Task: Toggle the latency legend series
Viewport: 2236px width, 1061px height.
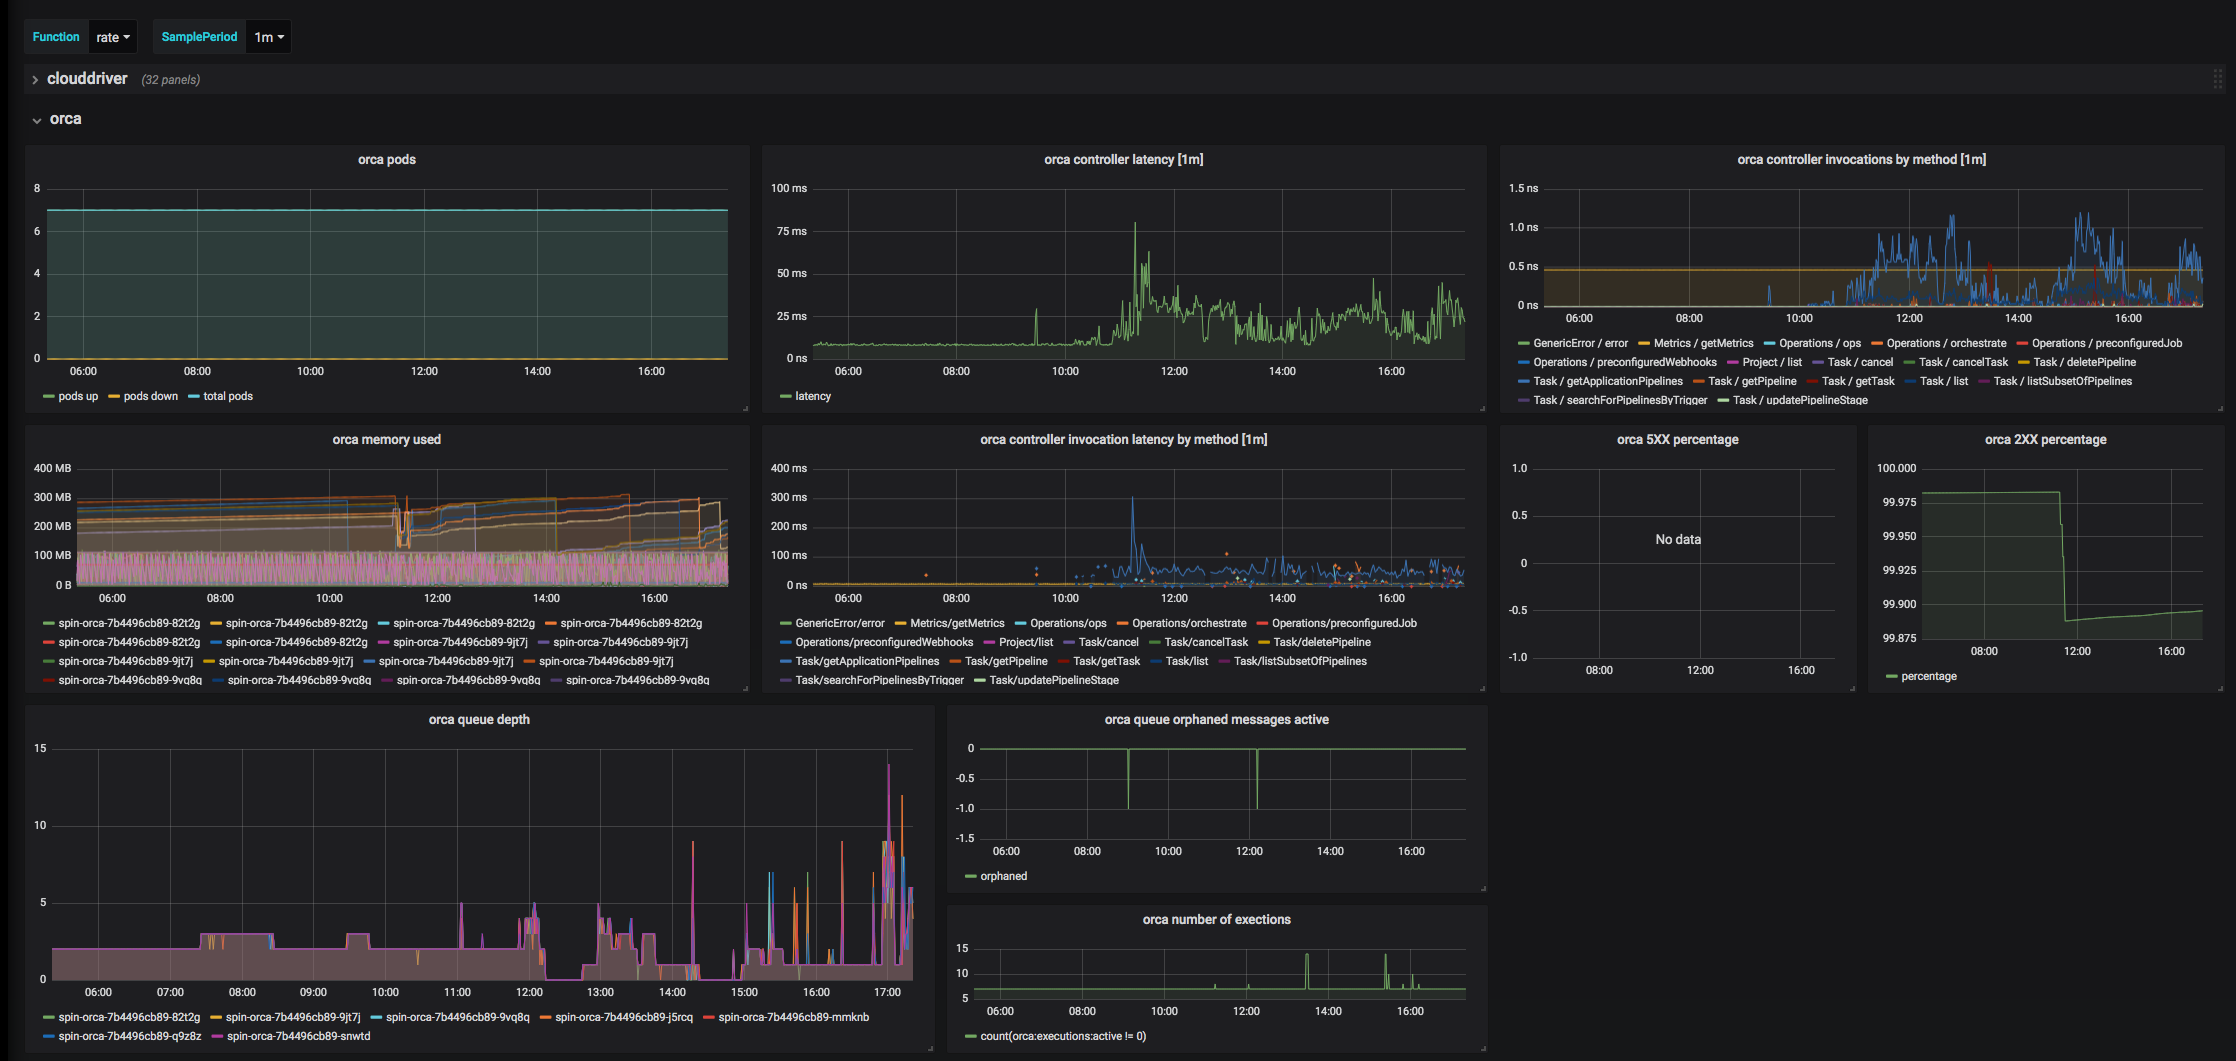Action: coord(813,396)
